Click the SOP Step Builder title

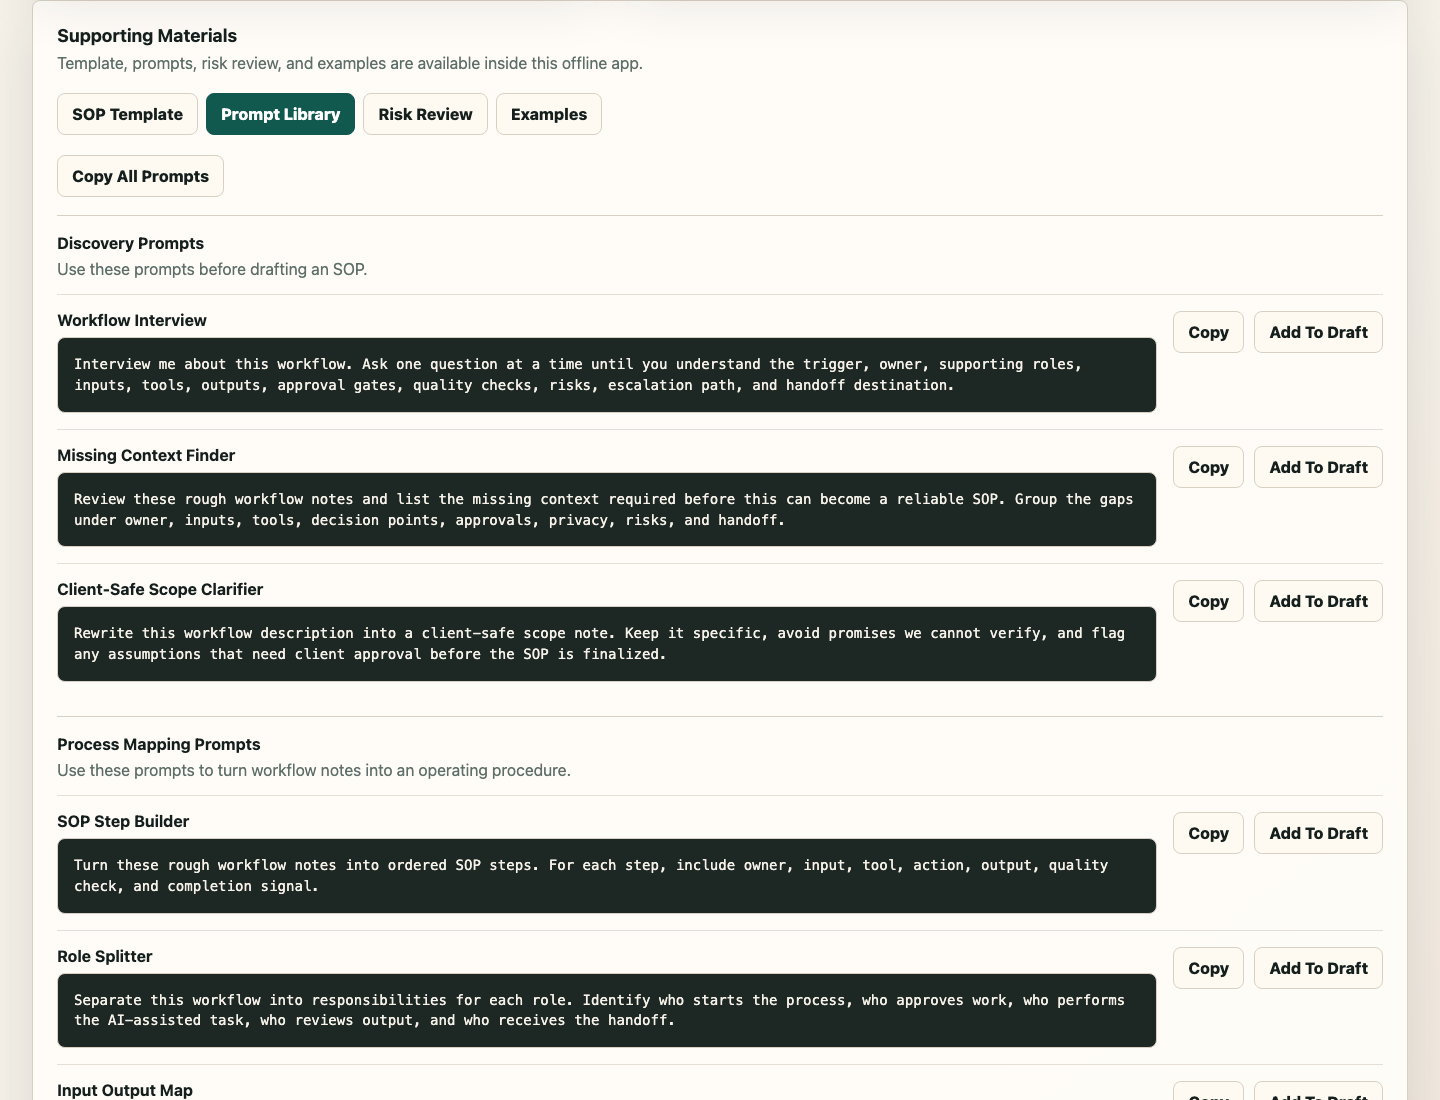[x=123, y=821]
